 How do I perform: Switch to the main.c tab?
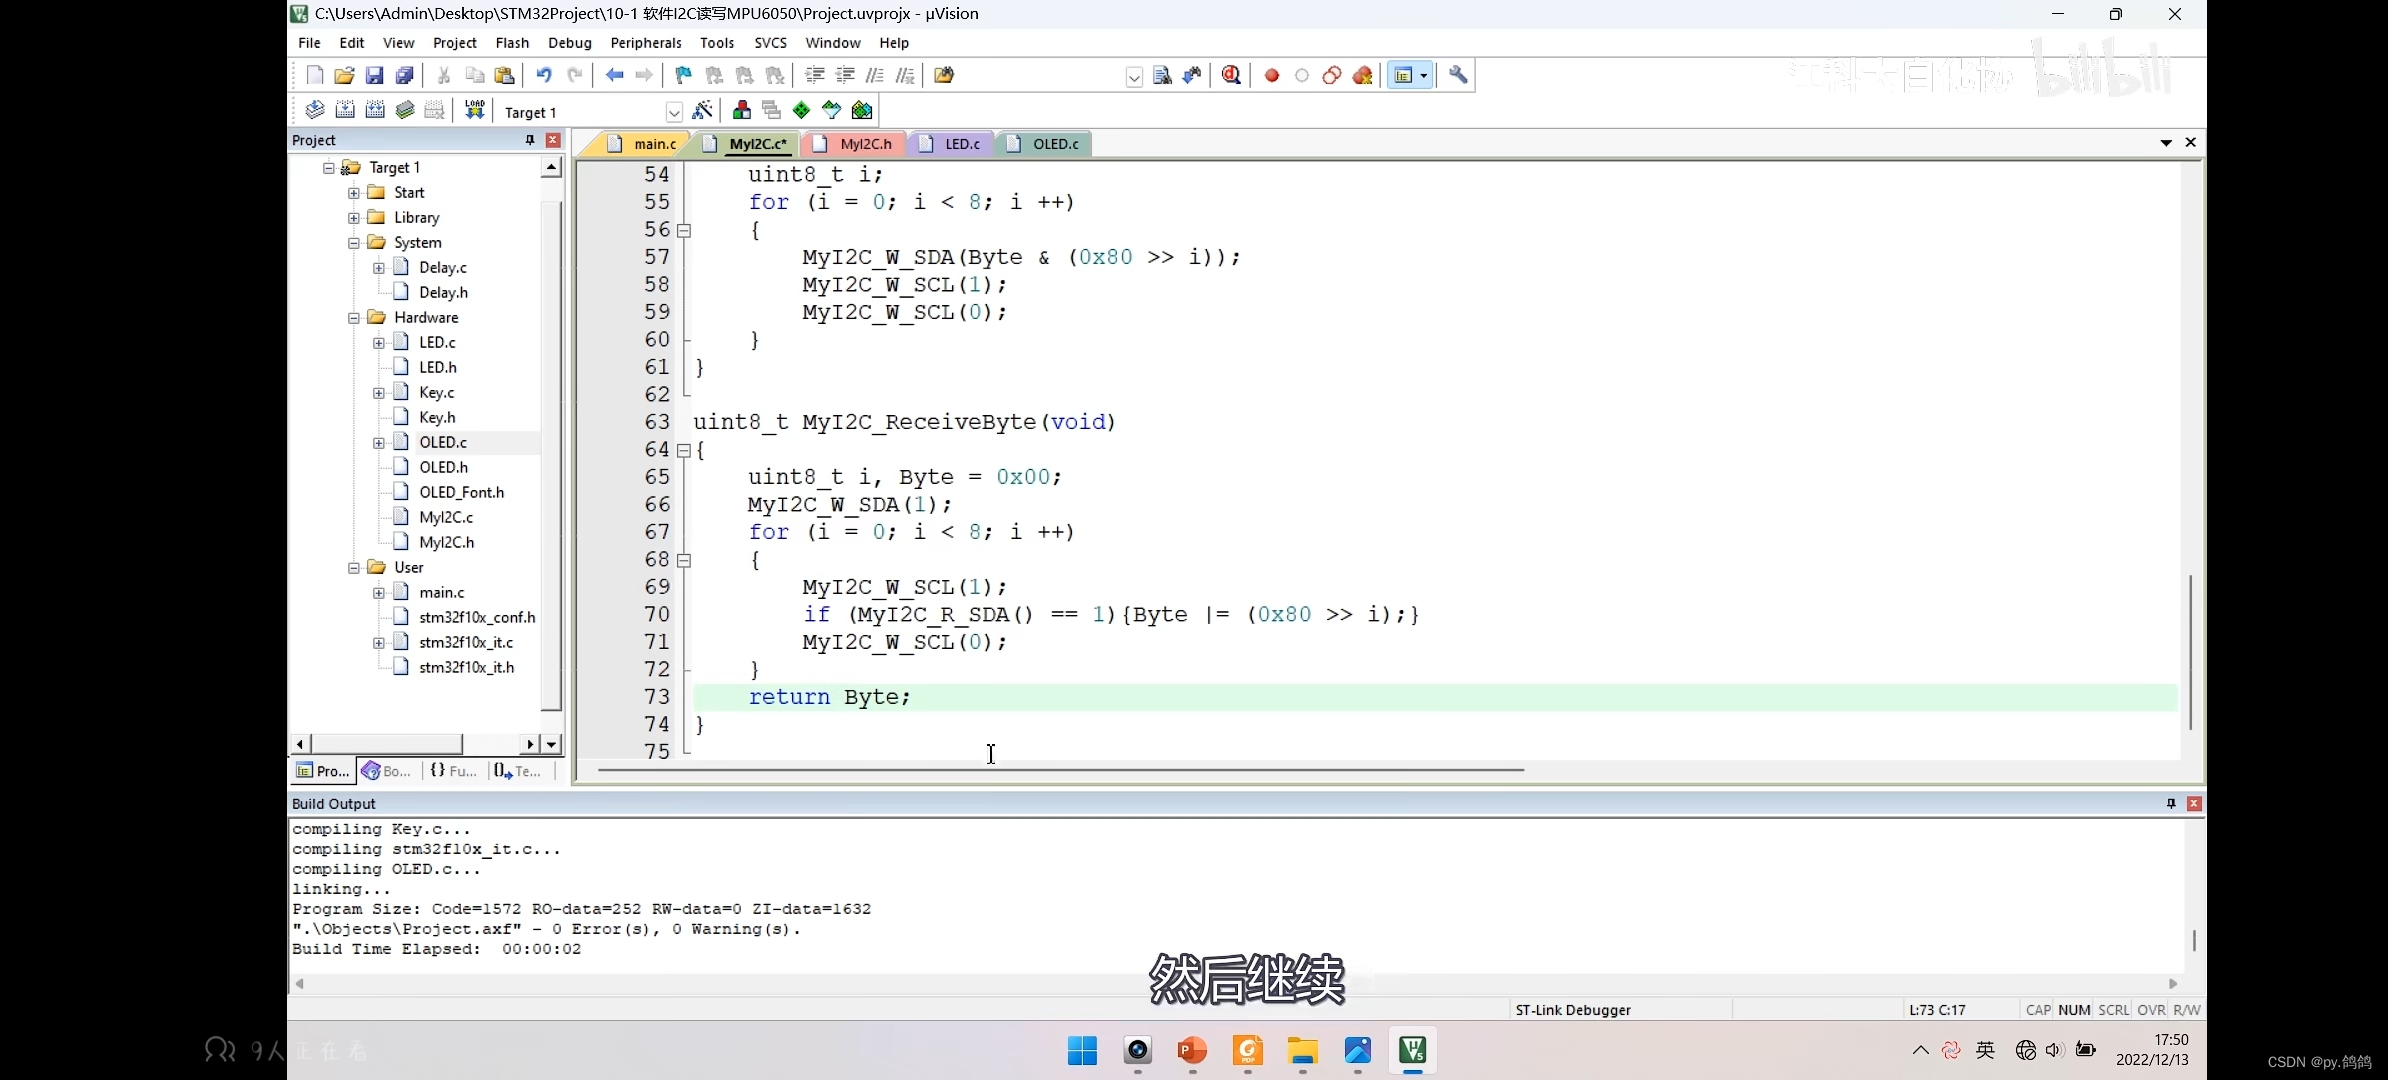tap(641, 144)
